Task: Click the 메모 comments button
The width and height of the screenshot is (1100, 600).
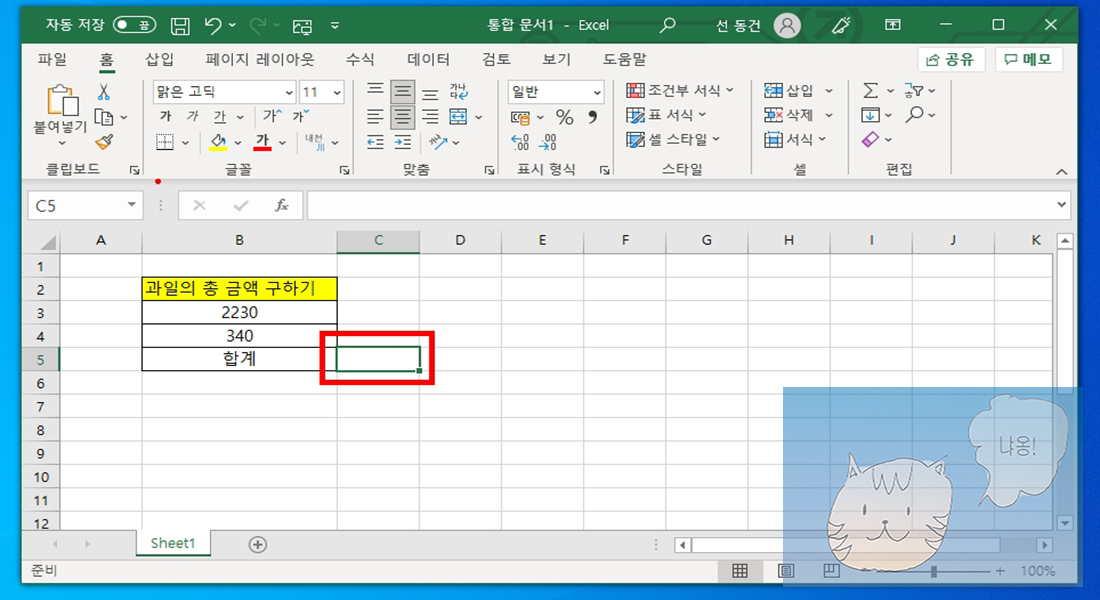Action: pos(1028,60)
